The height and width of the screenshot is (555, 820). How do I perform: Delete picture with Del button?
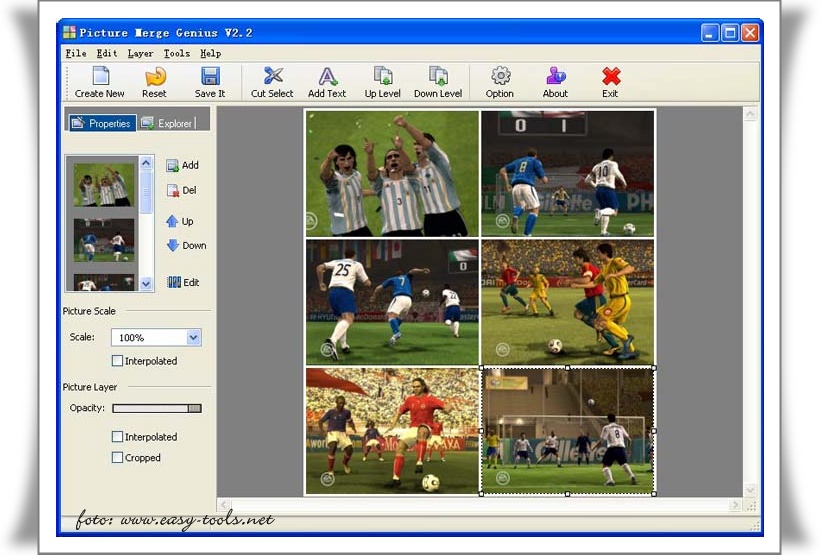pyautogui.click(x=181, y=190)
